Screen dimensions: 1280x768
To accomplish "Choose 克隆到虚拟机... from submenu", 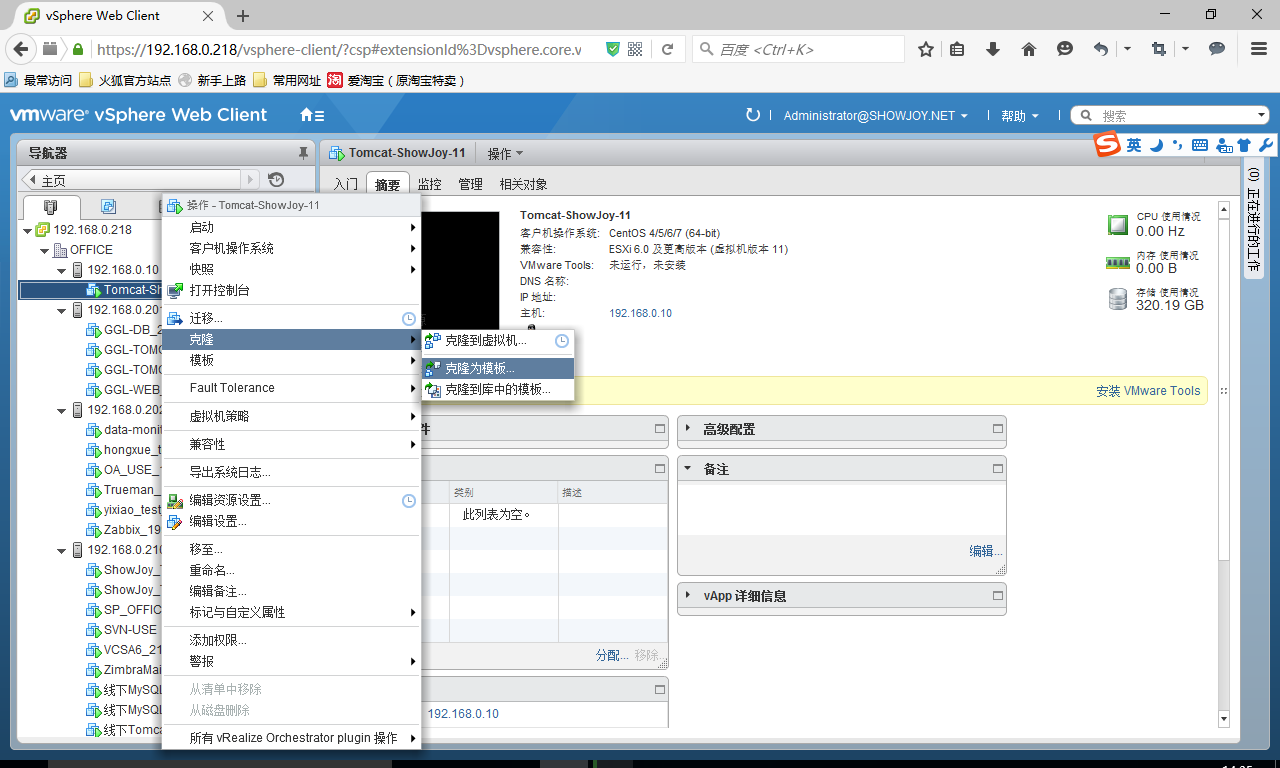I will [x=498, y=341].
